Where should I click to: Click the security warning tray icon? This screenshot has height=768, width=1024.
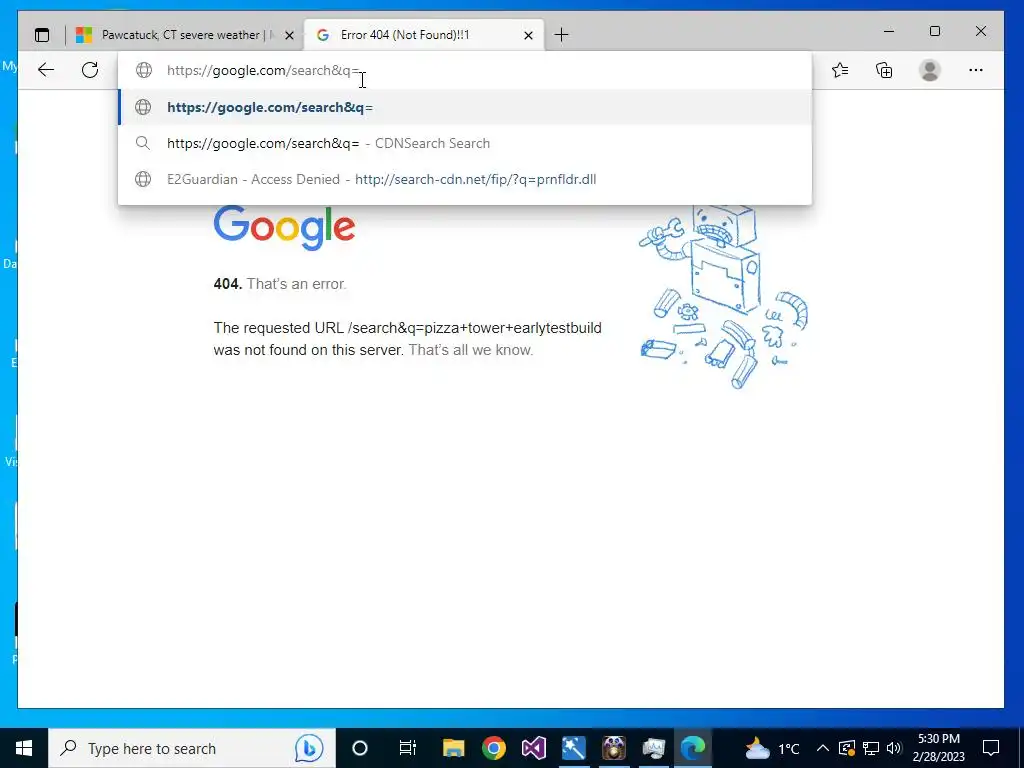click(x=846, y=748)
